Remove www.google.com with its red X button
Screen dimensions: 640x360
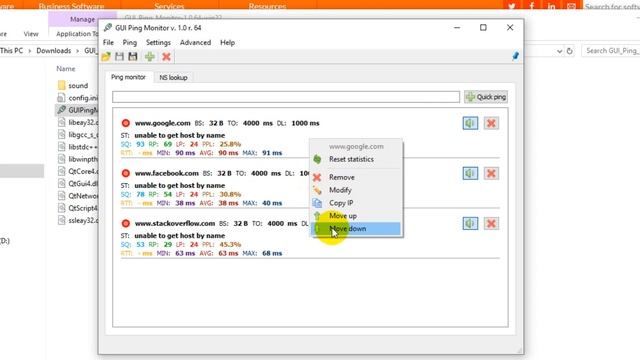(491, 123)
